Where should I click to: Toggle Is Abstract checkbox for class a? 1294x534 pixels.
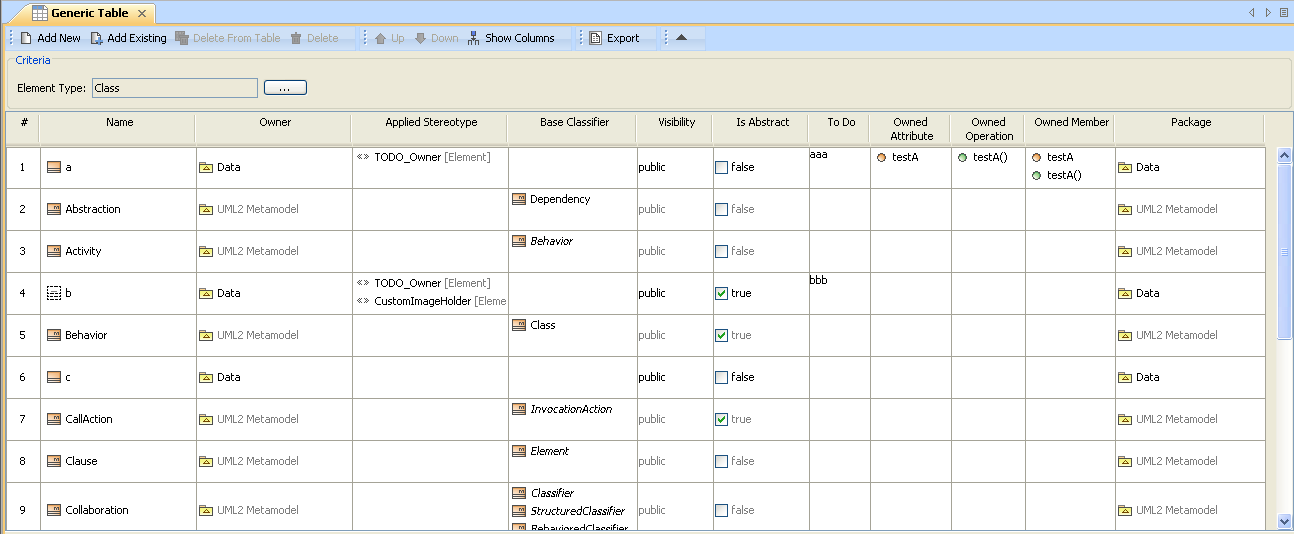click(x=721, y=168)
